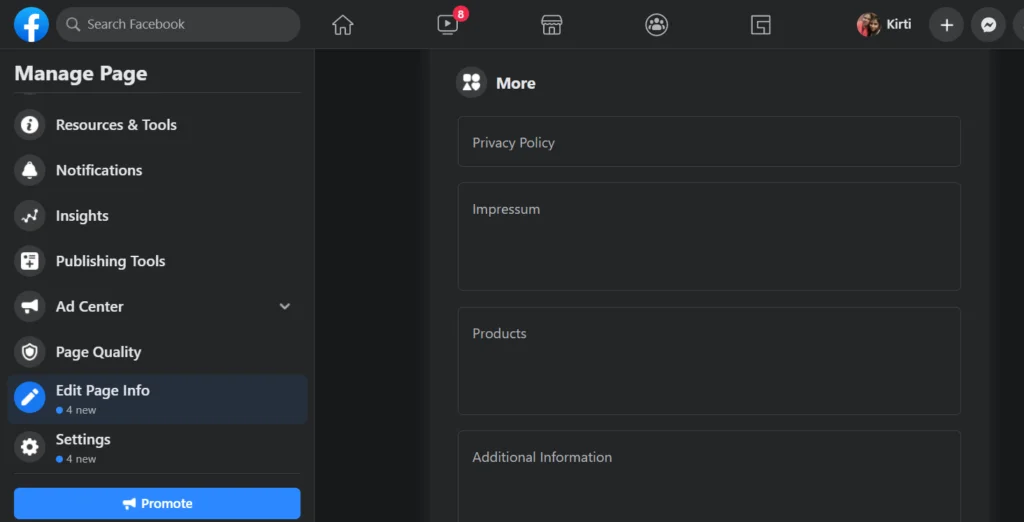
Task: Open Resources & Tools in sidebar
Action: (x=116, y=125)
